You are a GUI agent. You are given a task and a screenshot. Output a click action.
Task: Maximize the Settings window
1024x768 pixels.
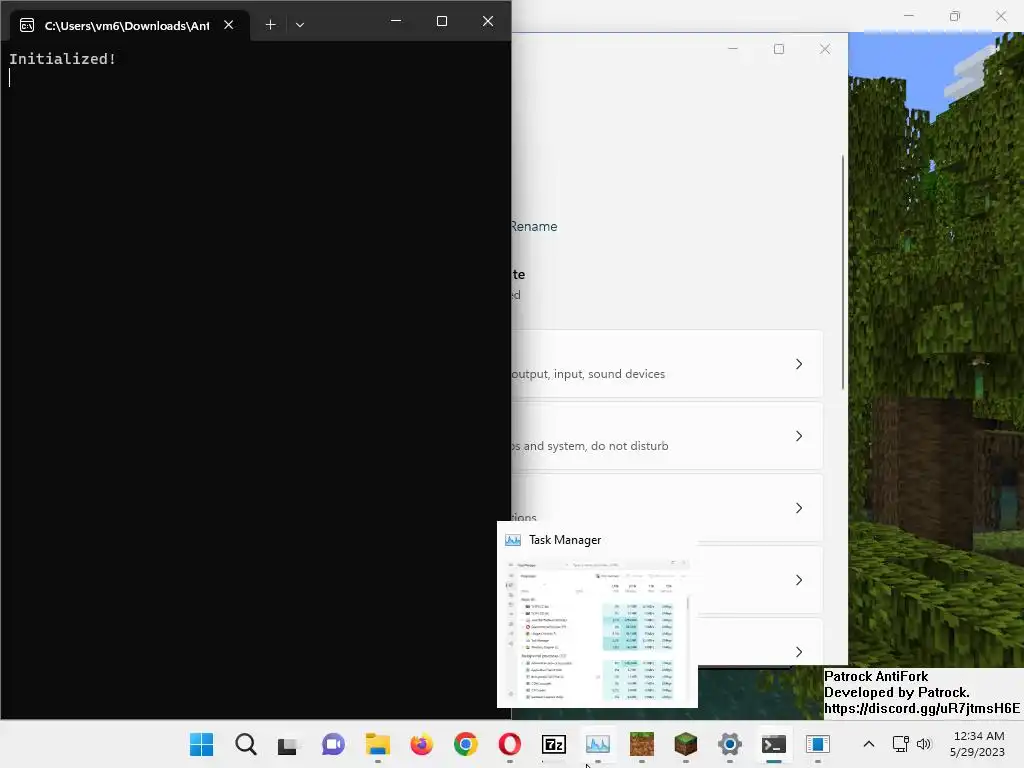[x=778, y=49]
